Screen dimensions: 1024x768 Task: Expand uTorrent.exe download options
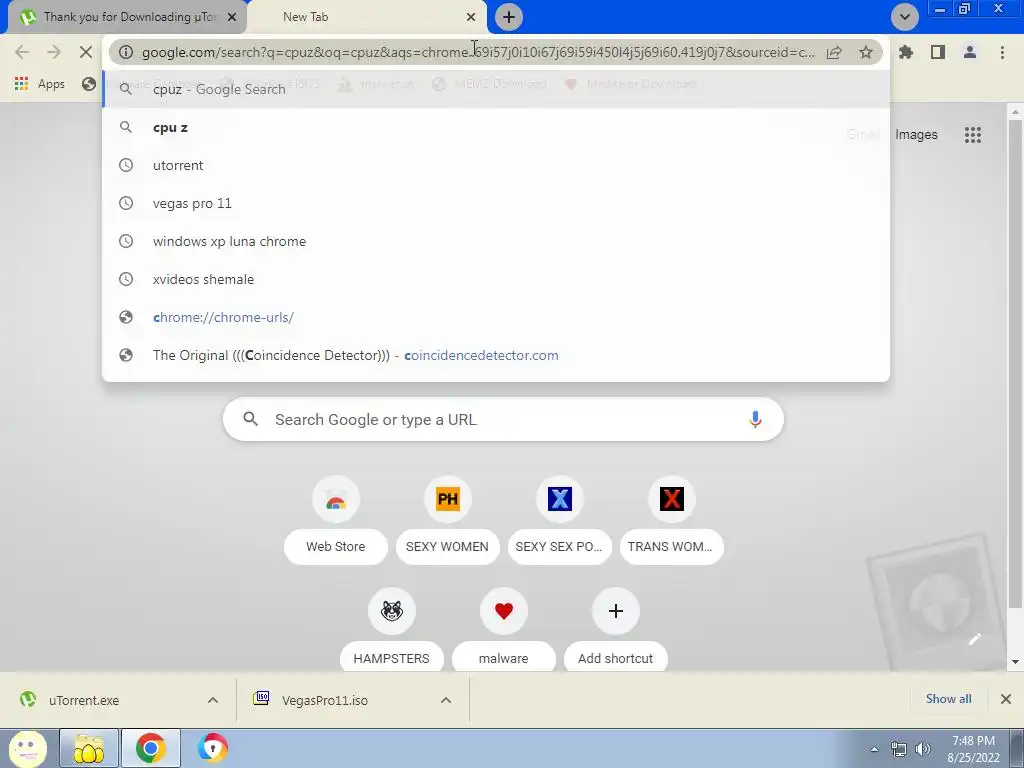coord(213,700)
